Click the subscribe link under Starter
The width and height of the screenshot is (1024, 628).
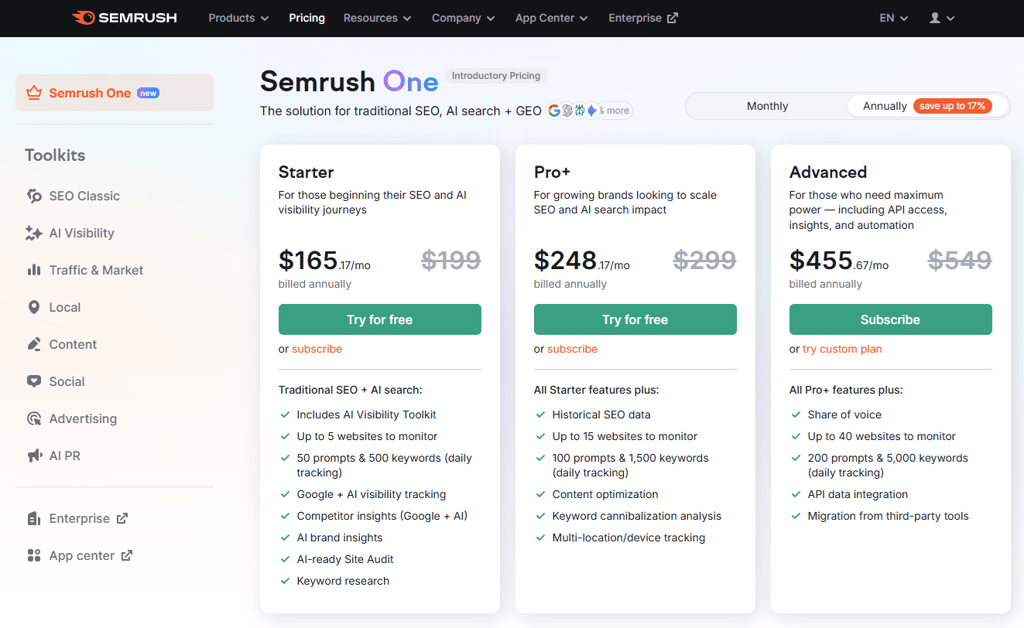point(317,349)
